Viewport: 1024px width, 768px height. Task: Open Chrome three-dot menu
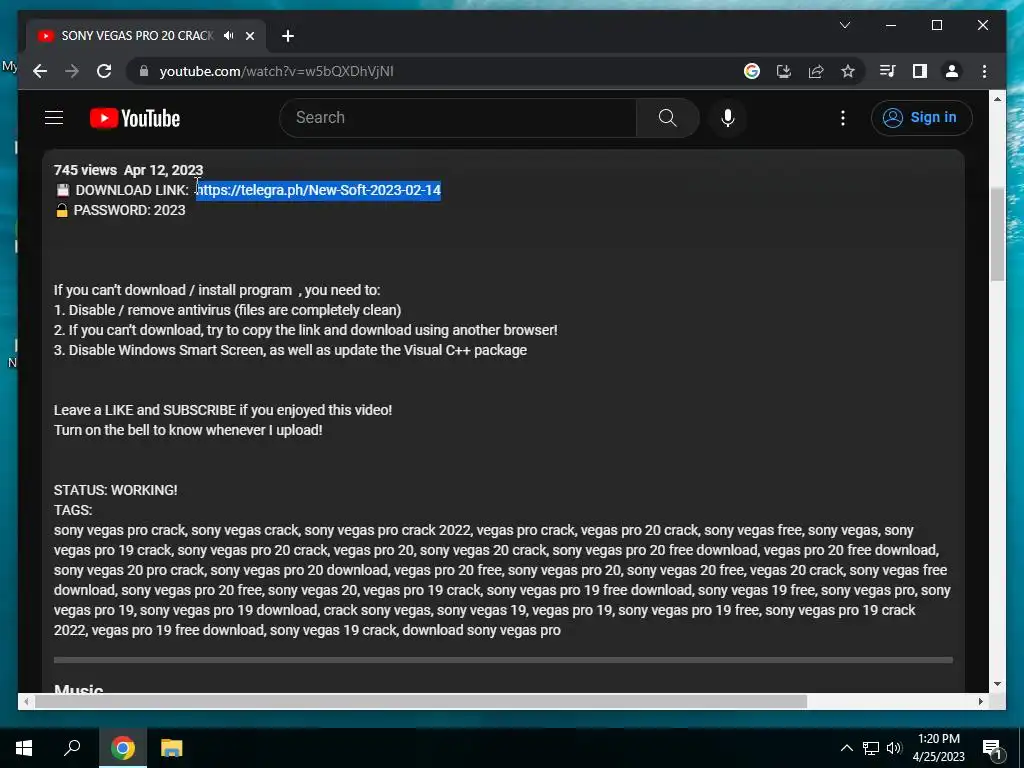click(x=984, y=71)
